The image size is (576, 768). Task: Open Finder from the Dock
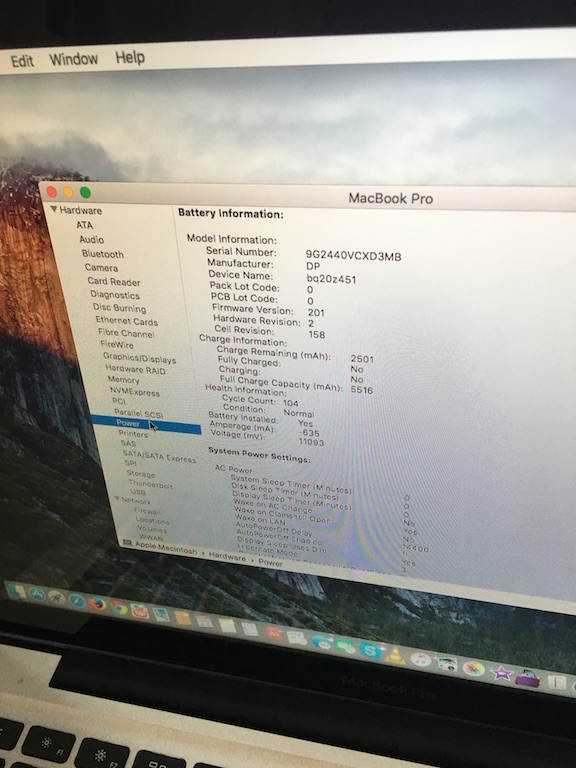click(17, 591)
